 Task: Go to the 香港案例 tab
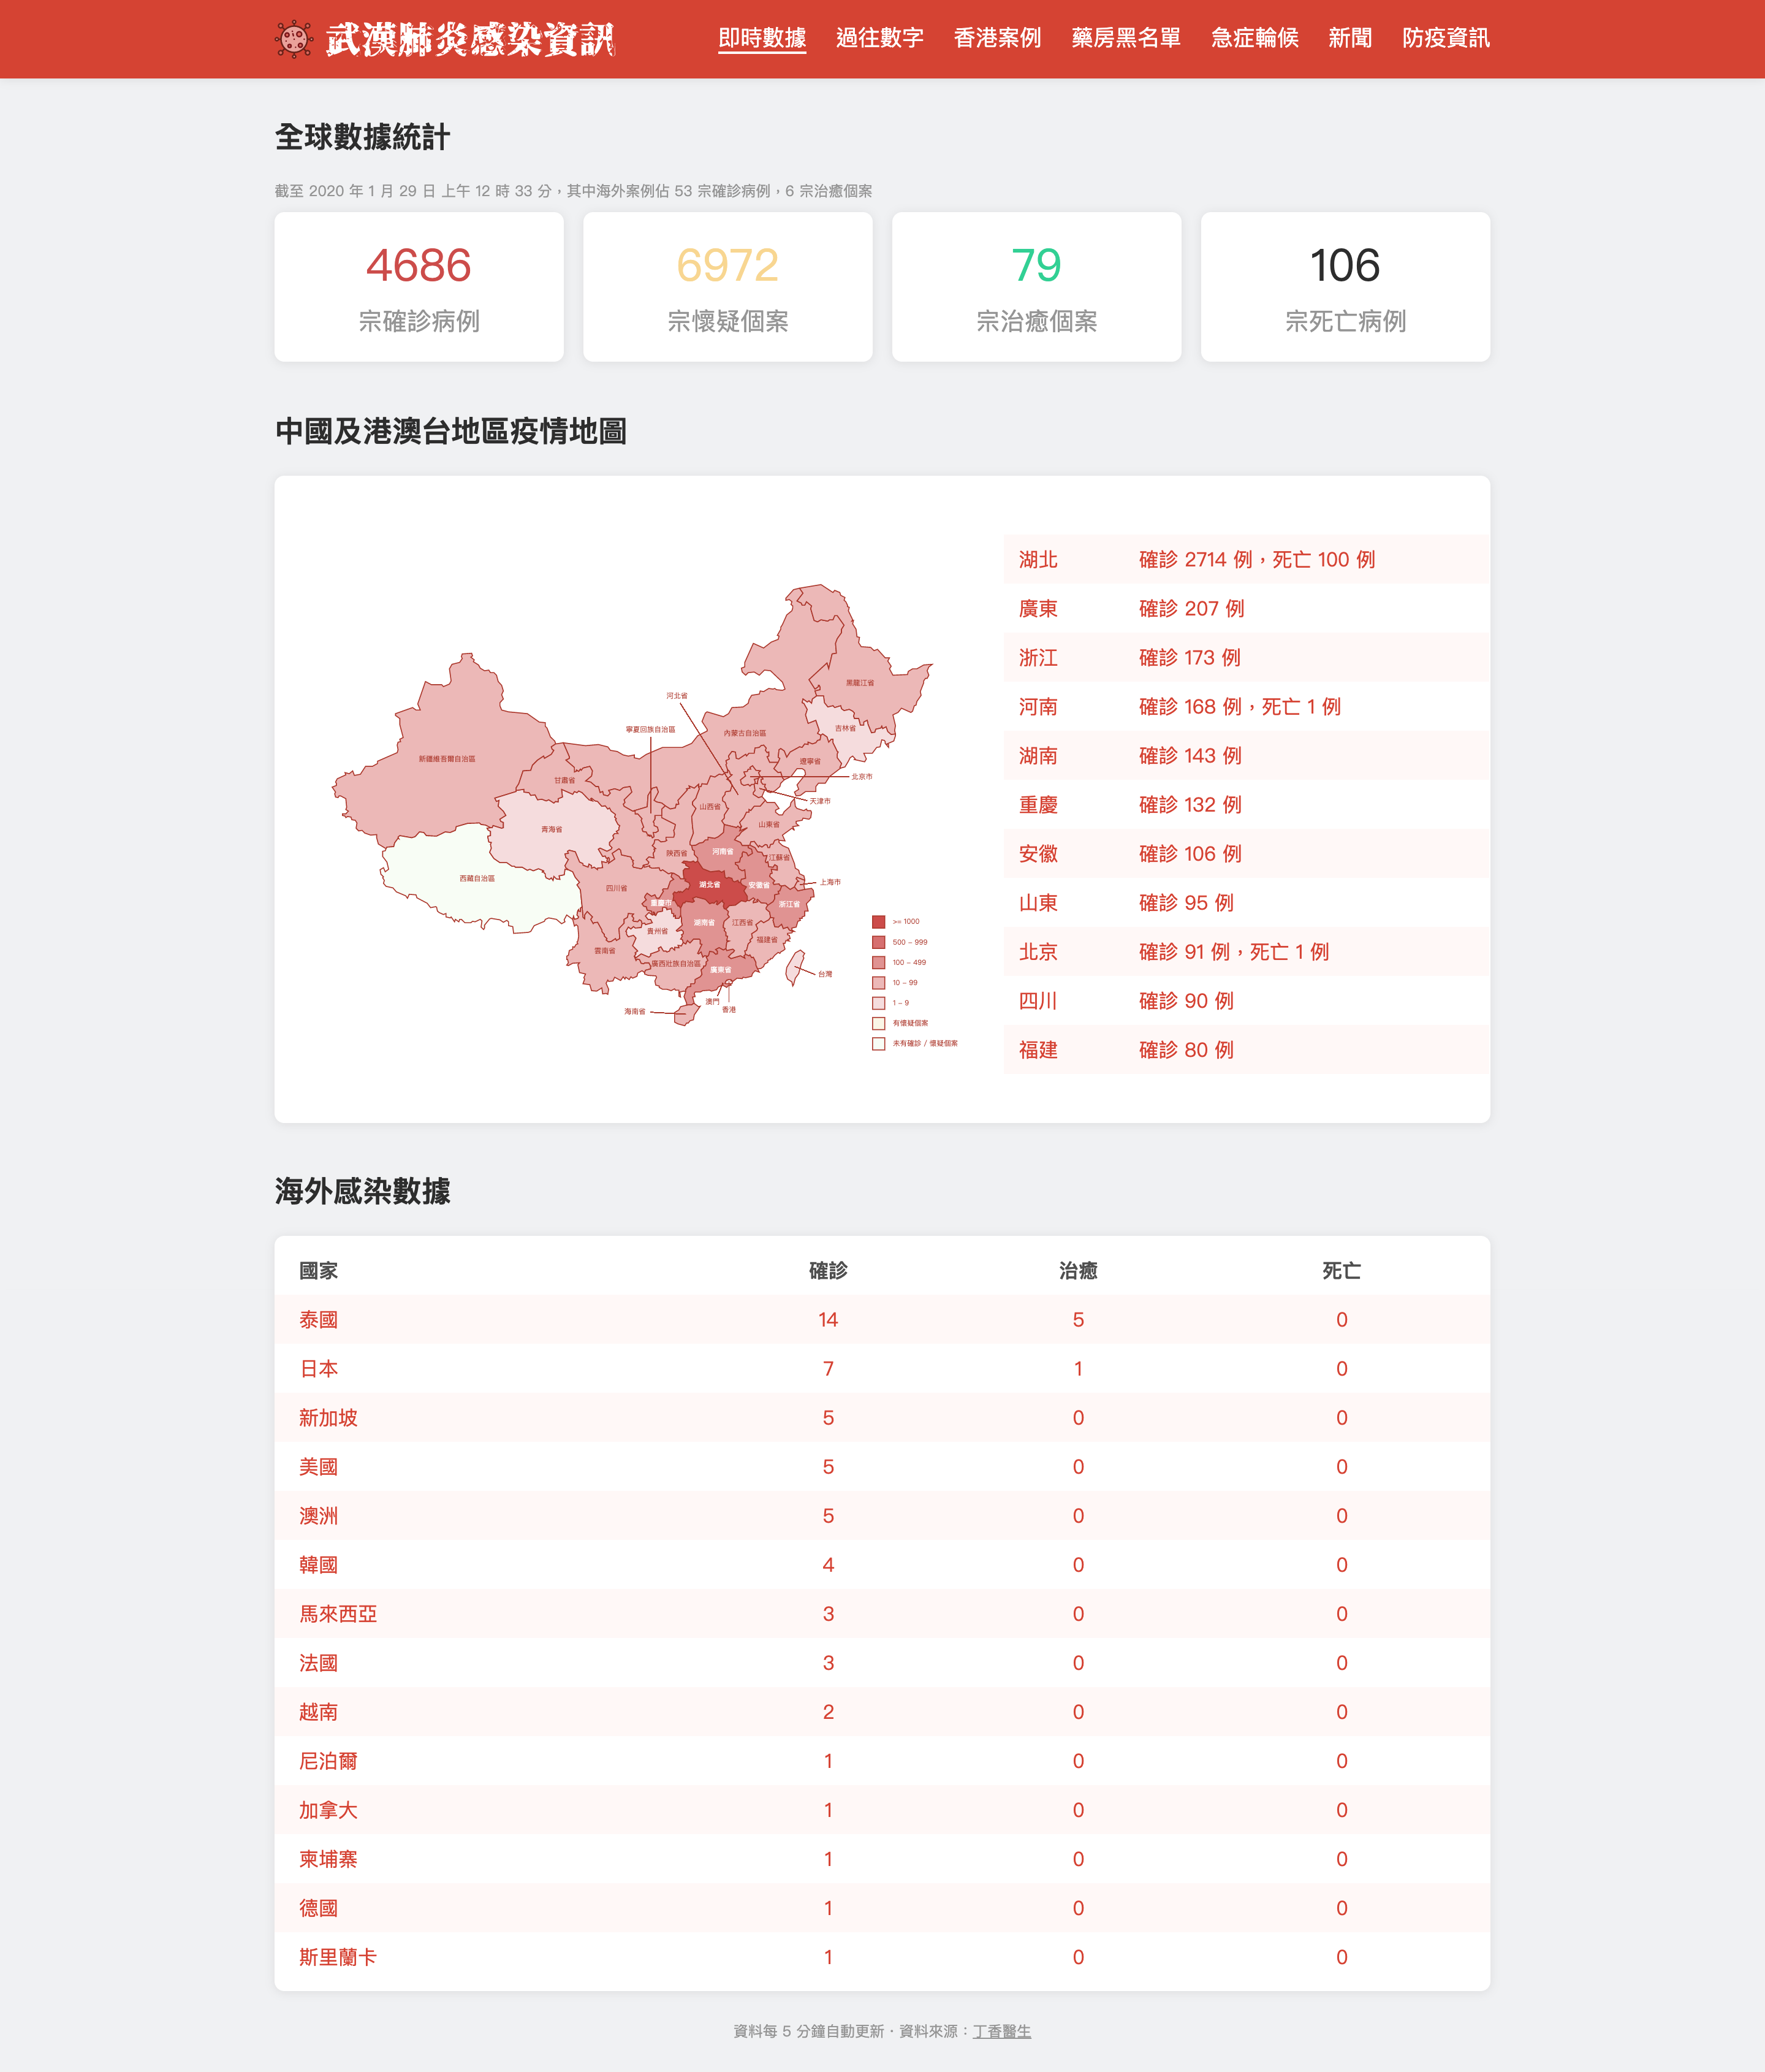pos(998,38)
